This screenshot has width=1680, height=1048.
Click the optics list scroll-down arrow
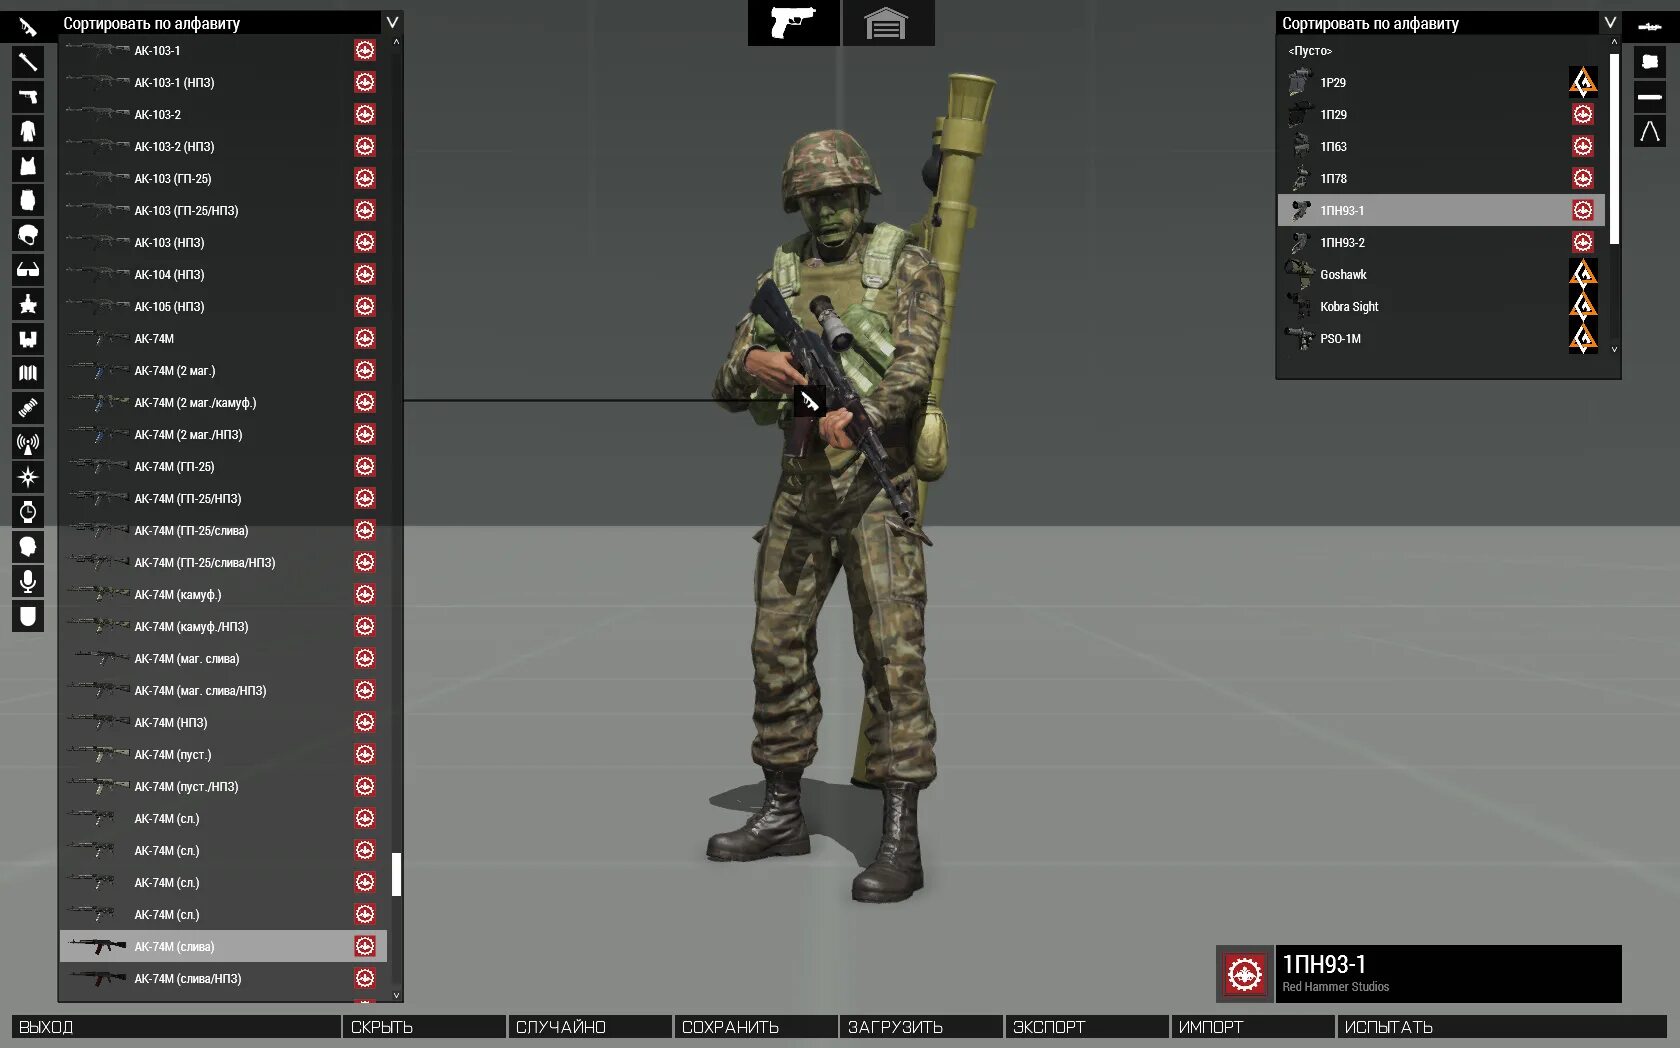pos(1614,349)
